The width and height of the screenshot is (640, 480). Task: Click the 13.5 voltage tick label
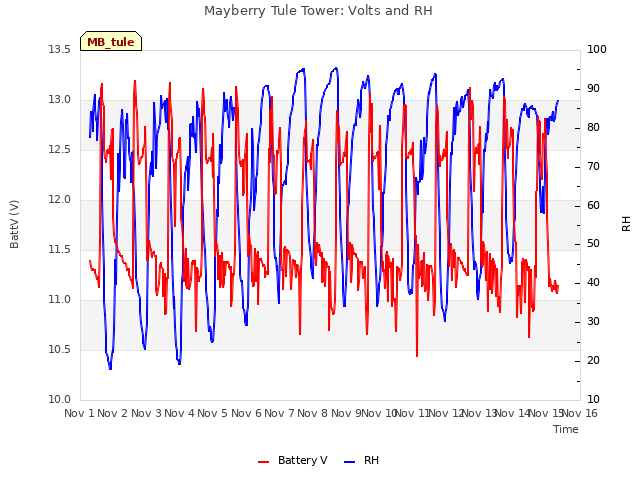tap(59, 50)
